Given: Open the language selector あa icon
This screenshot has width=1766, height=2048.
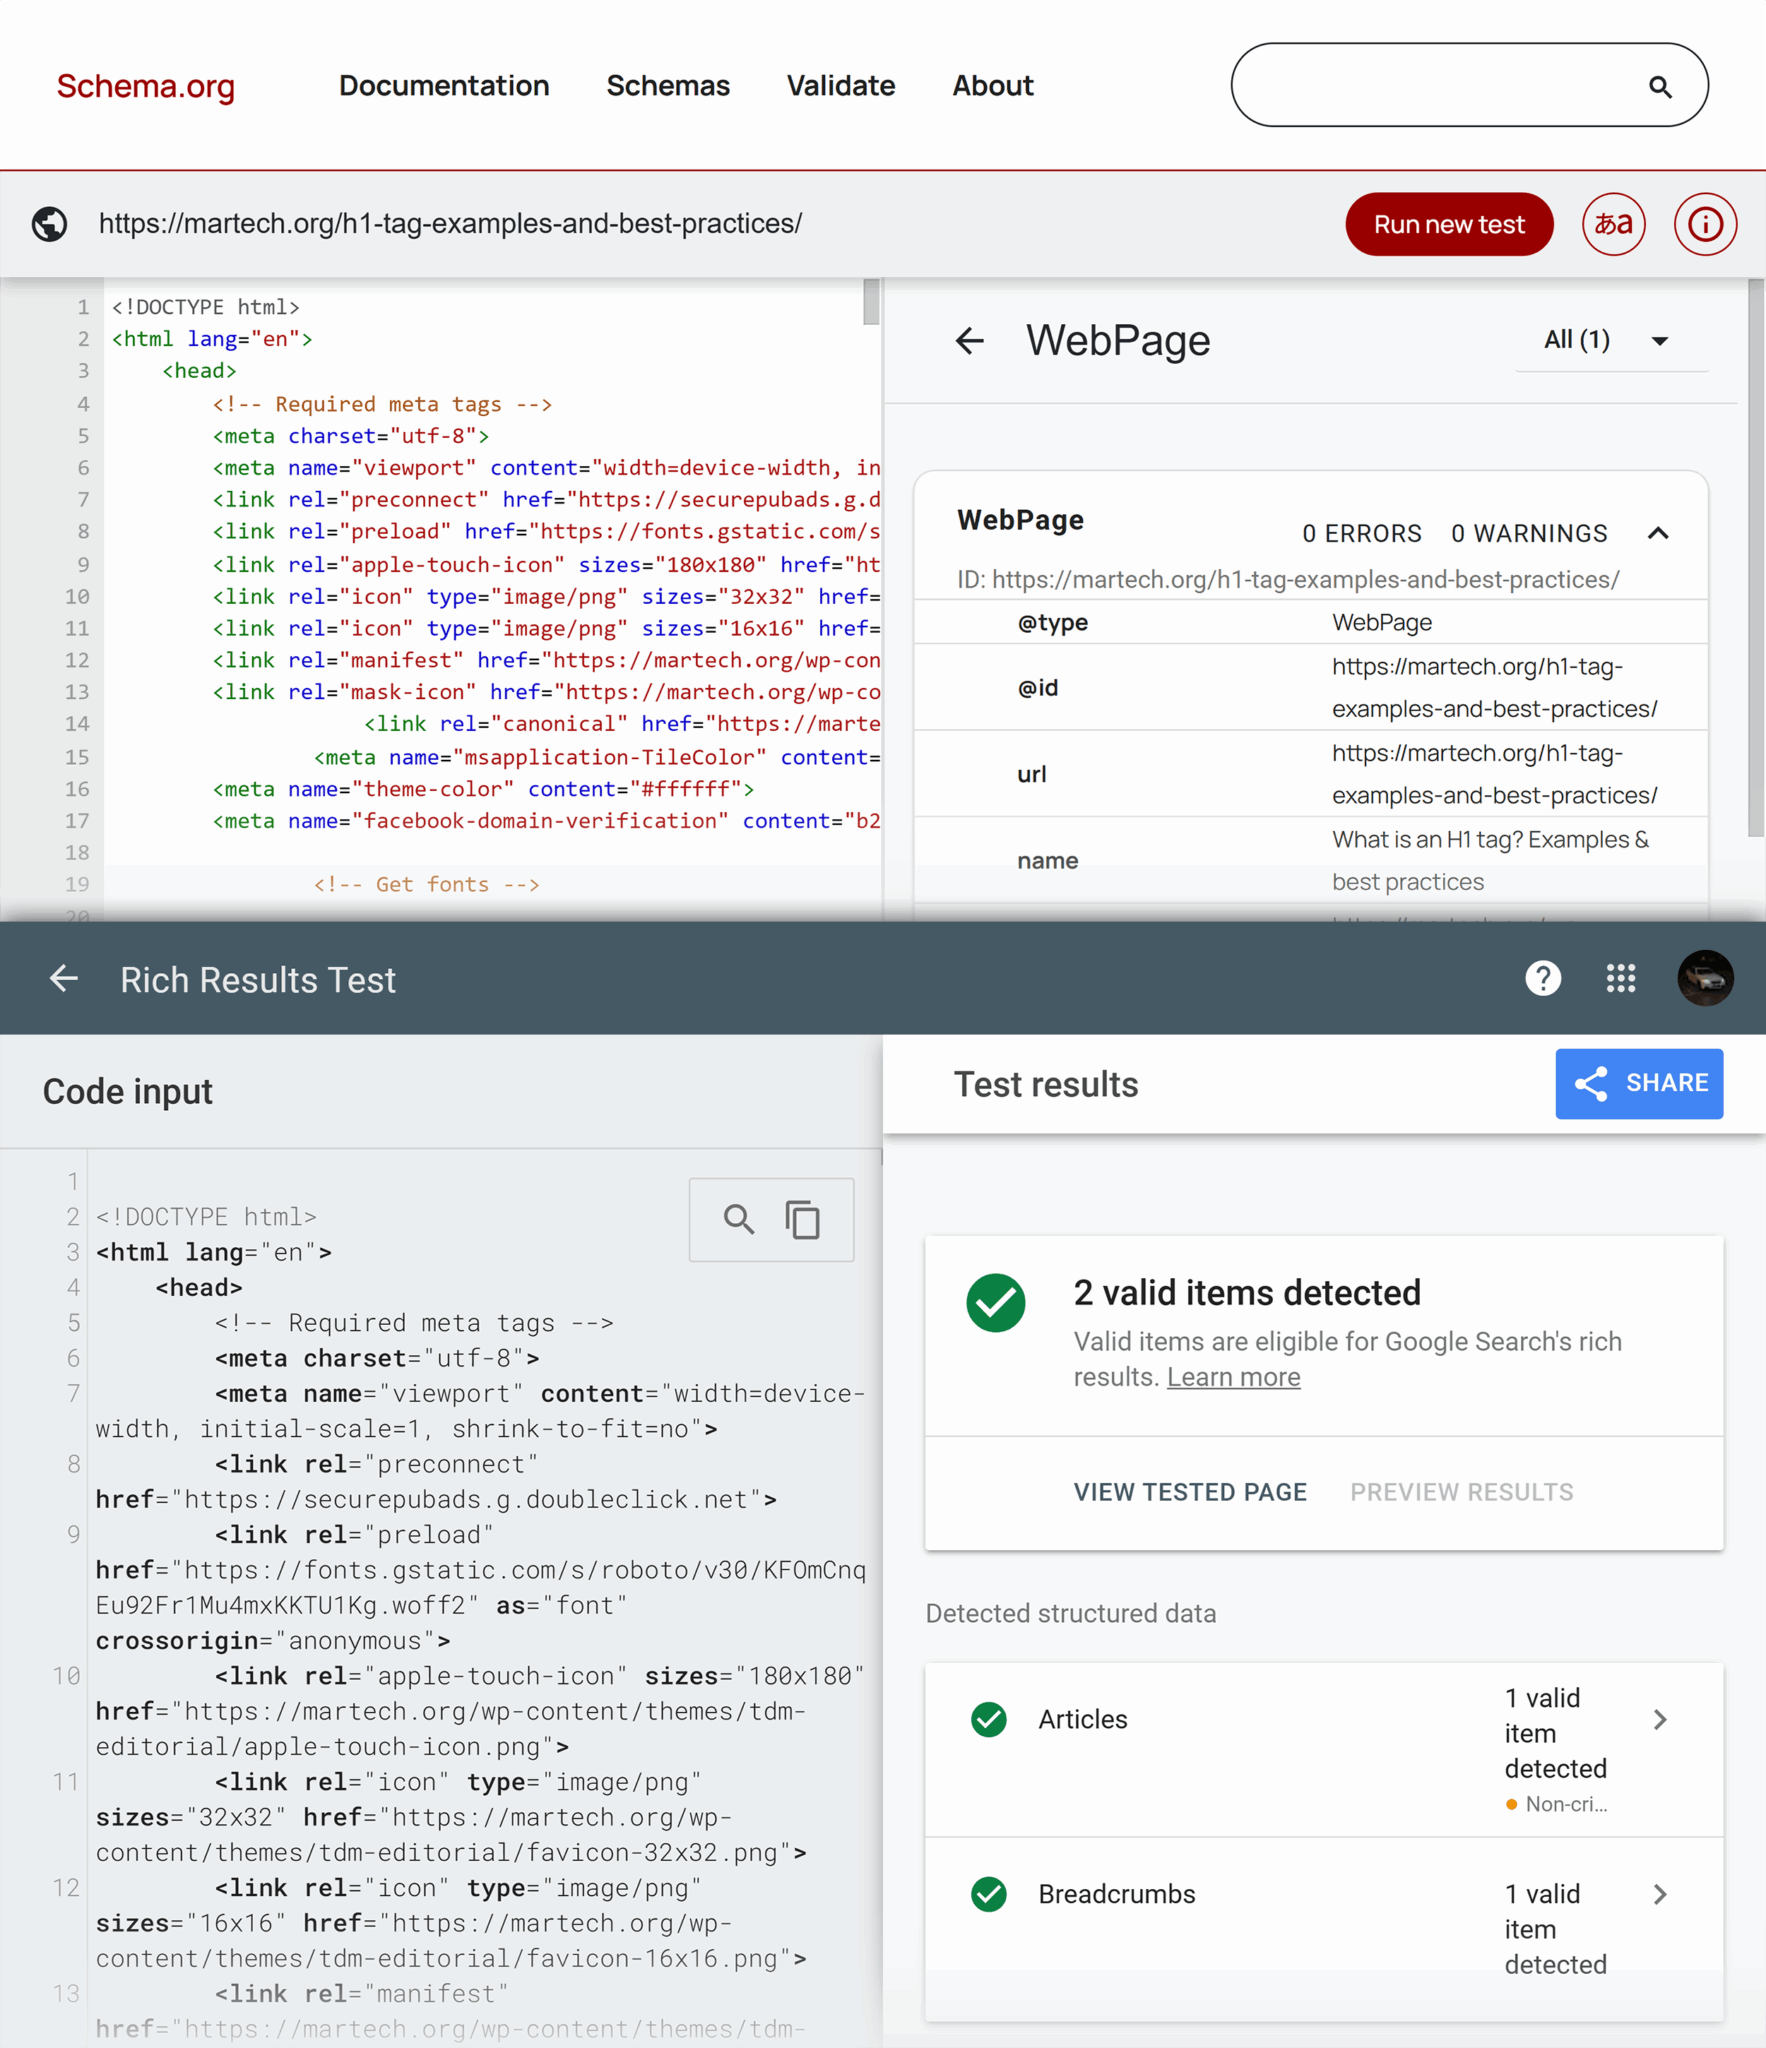Looking at the screenshot, I should [1613, 224].
